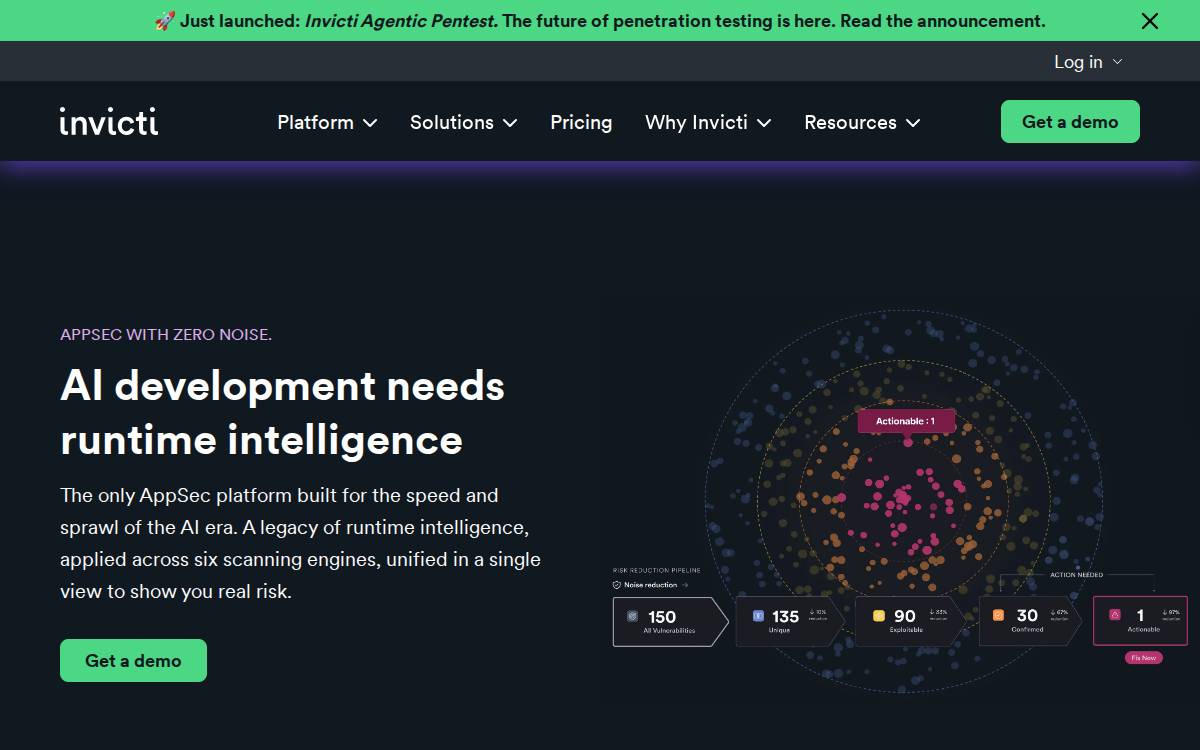Screen dimensions: 1200x750
Task: Select the Actionable : 1 label
Action: pyautogui.click(x=906, y=421)
